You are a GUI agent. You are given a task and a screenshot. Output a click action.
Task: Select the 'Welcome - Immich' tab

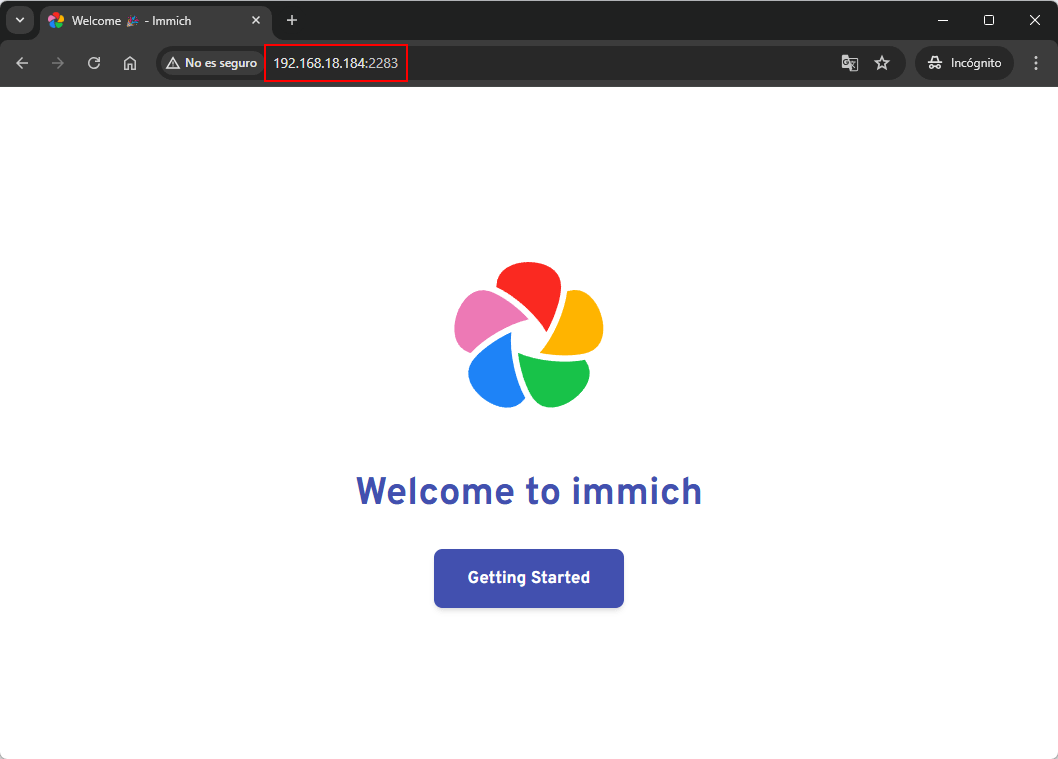[x=157, y=21]
